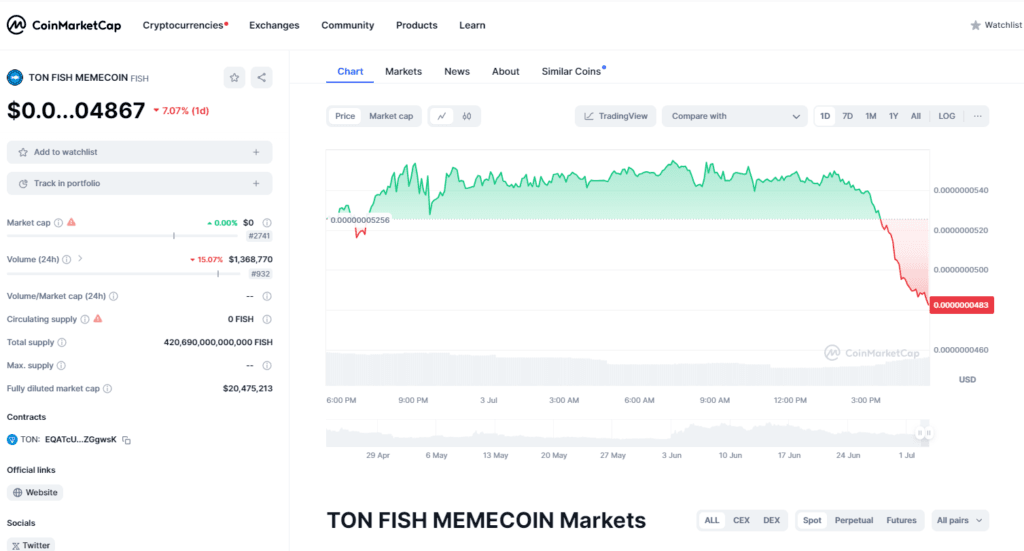Click Track in portfolio button

pyautogui.click(x=140, y=183)
